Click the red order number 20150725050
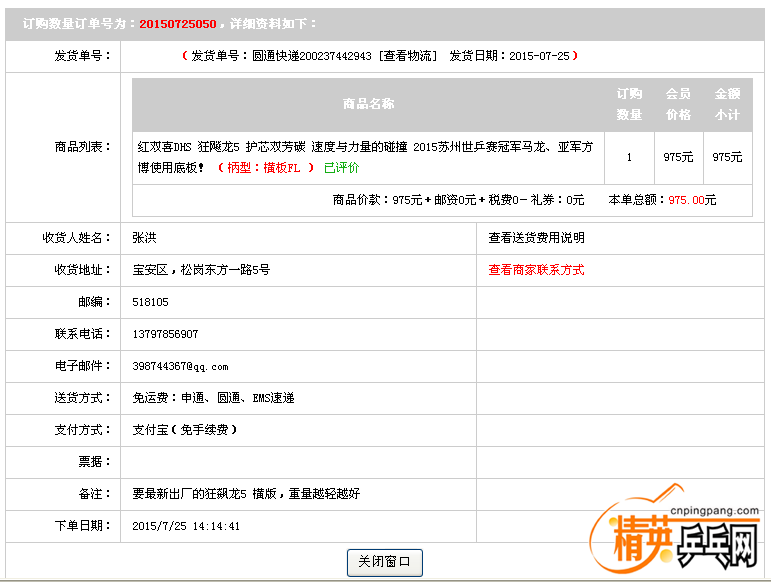The height and width of the screenshot is (582, 771). tap(177, 23)
